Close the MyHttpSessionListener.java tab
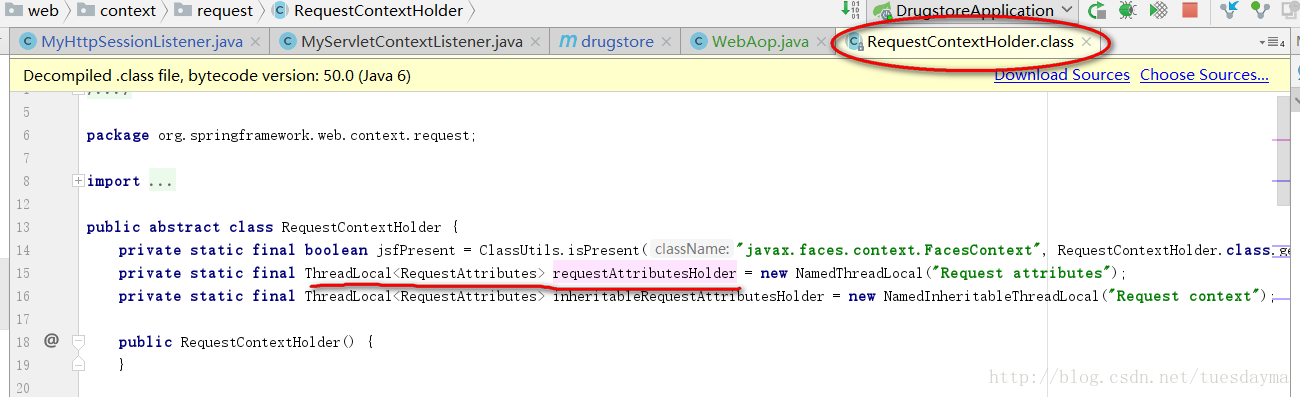Screen dimensions: 1300x397 click(x=255, y=42)
